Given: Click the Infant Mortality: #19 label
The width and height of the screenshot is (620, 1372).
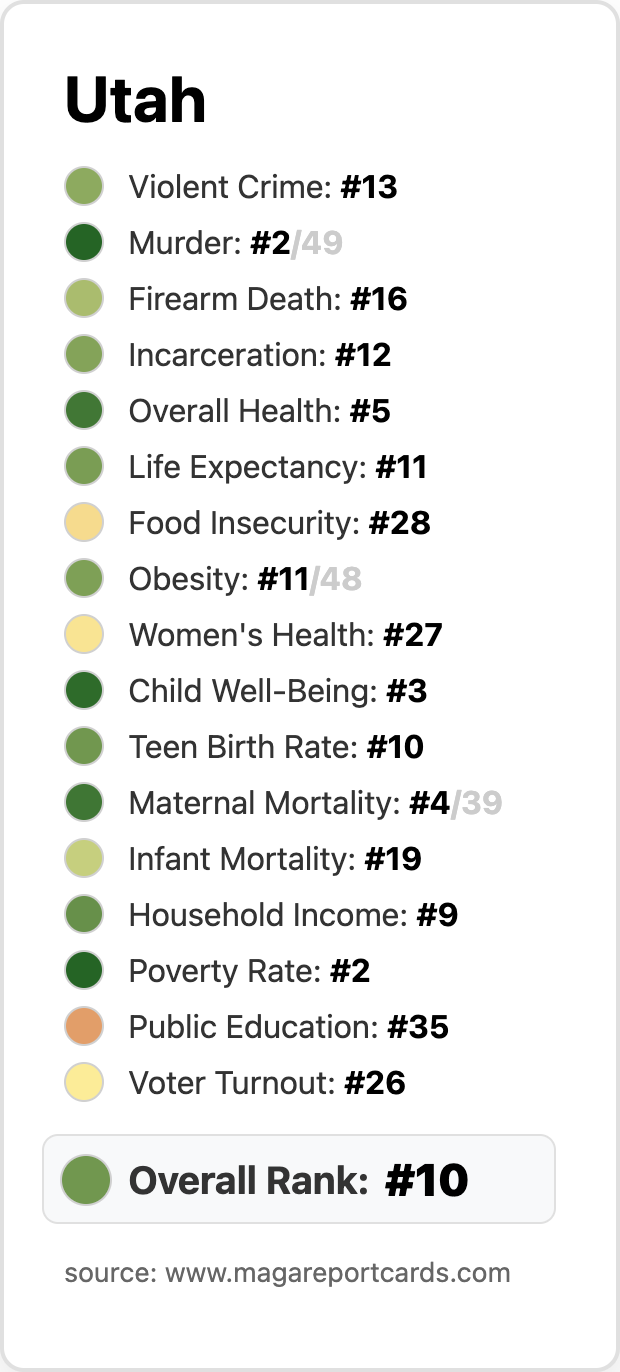Looking at the screenshot, I should (x=275, y=859).
